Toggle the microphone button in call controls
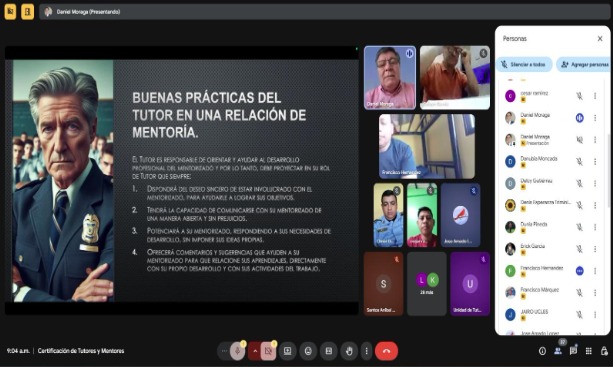 click(x=237, y=351)
